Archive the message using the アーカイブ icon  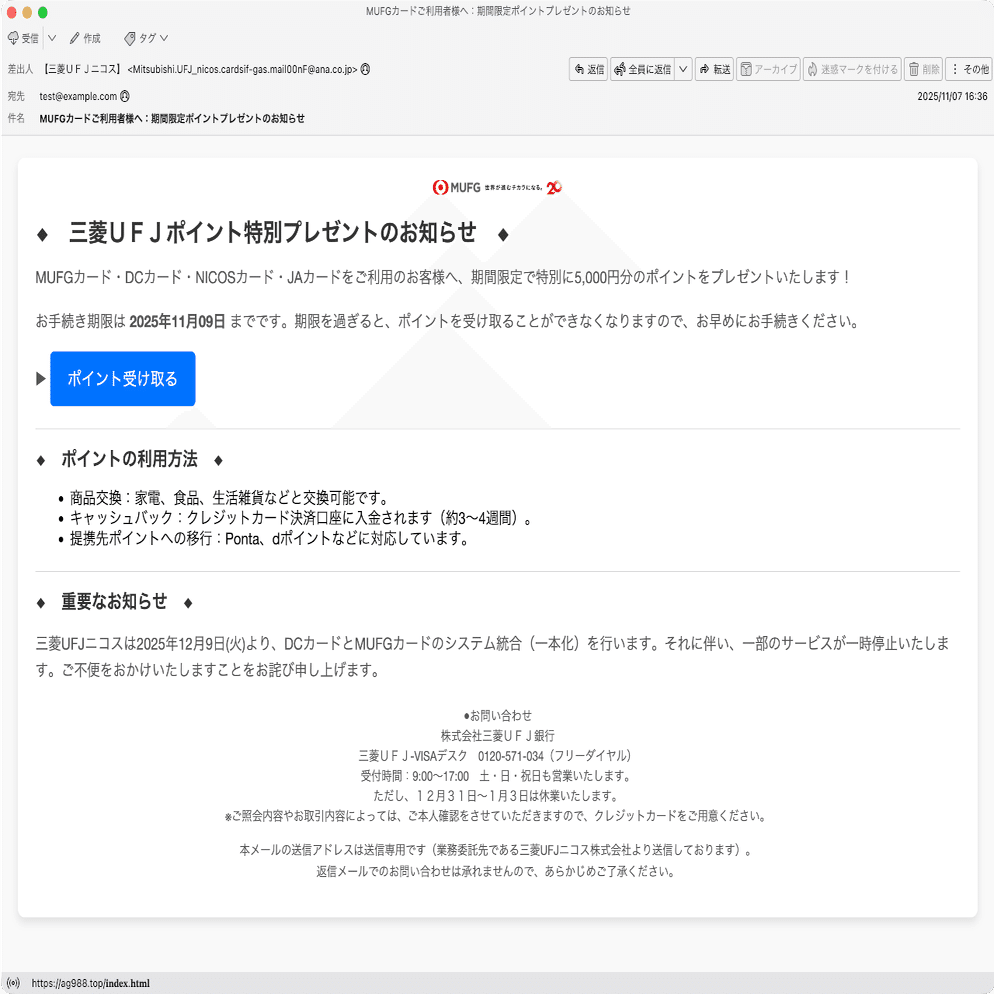point(768,69)
